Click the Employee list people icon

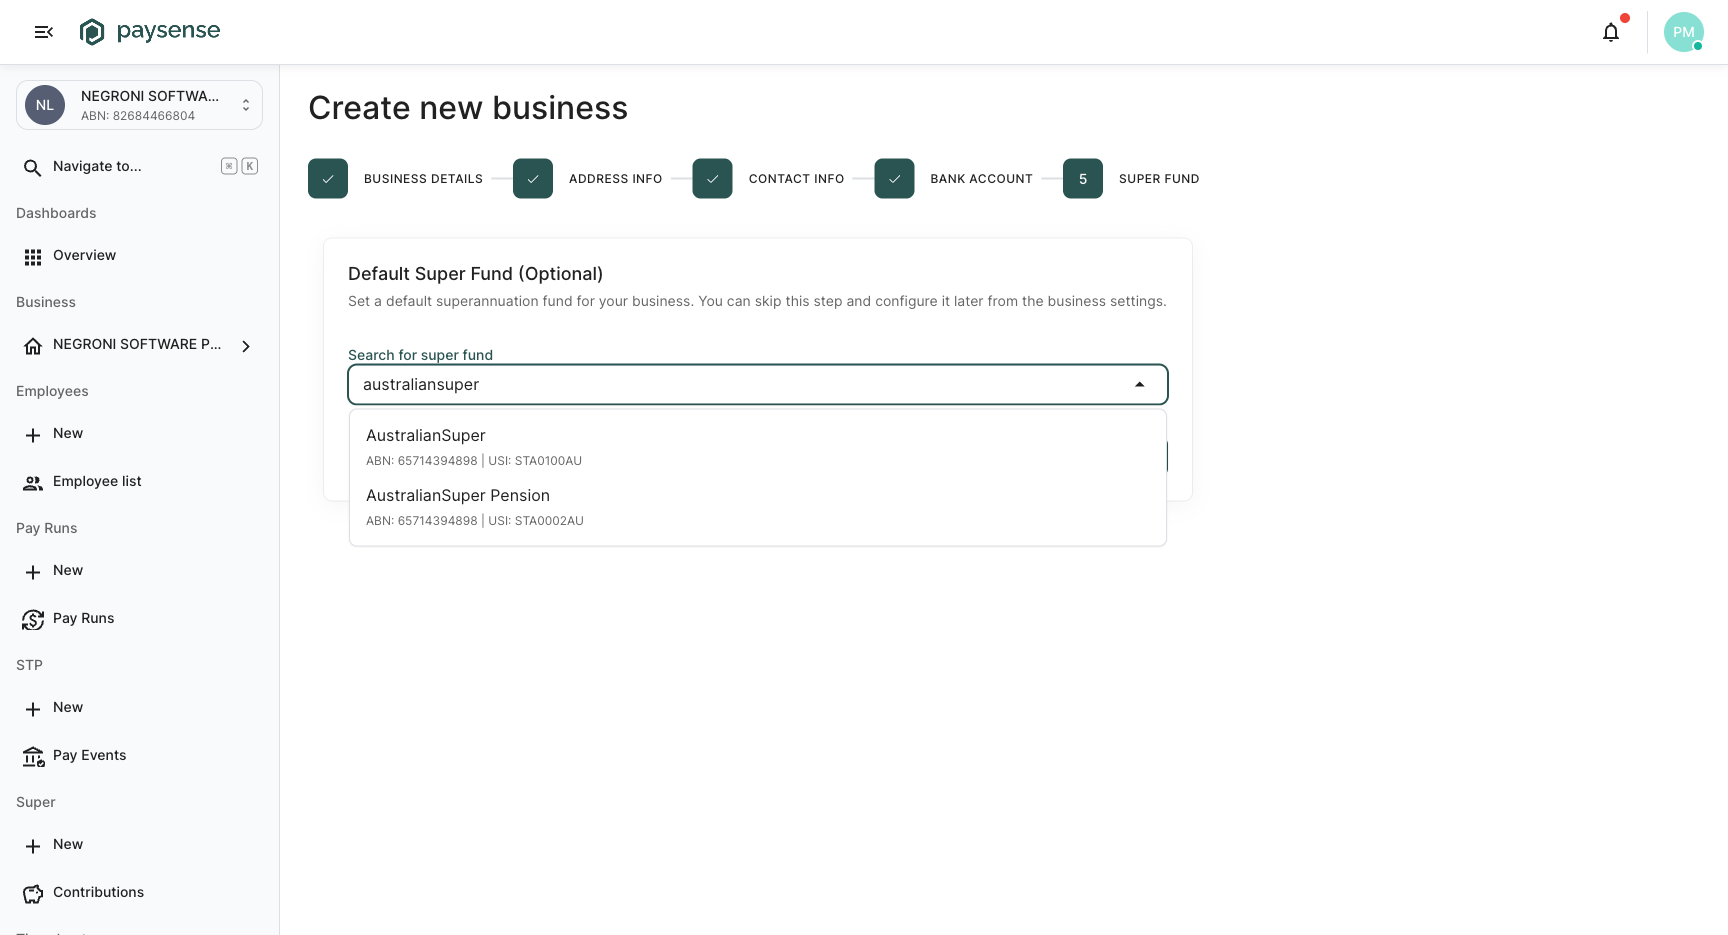[33, 483]
